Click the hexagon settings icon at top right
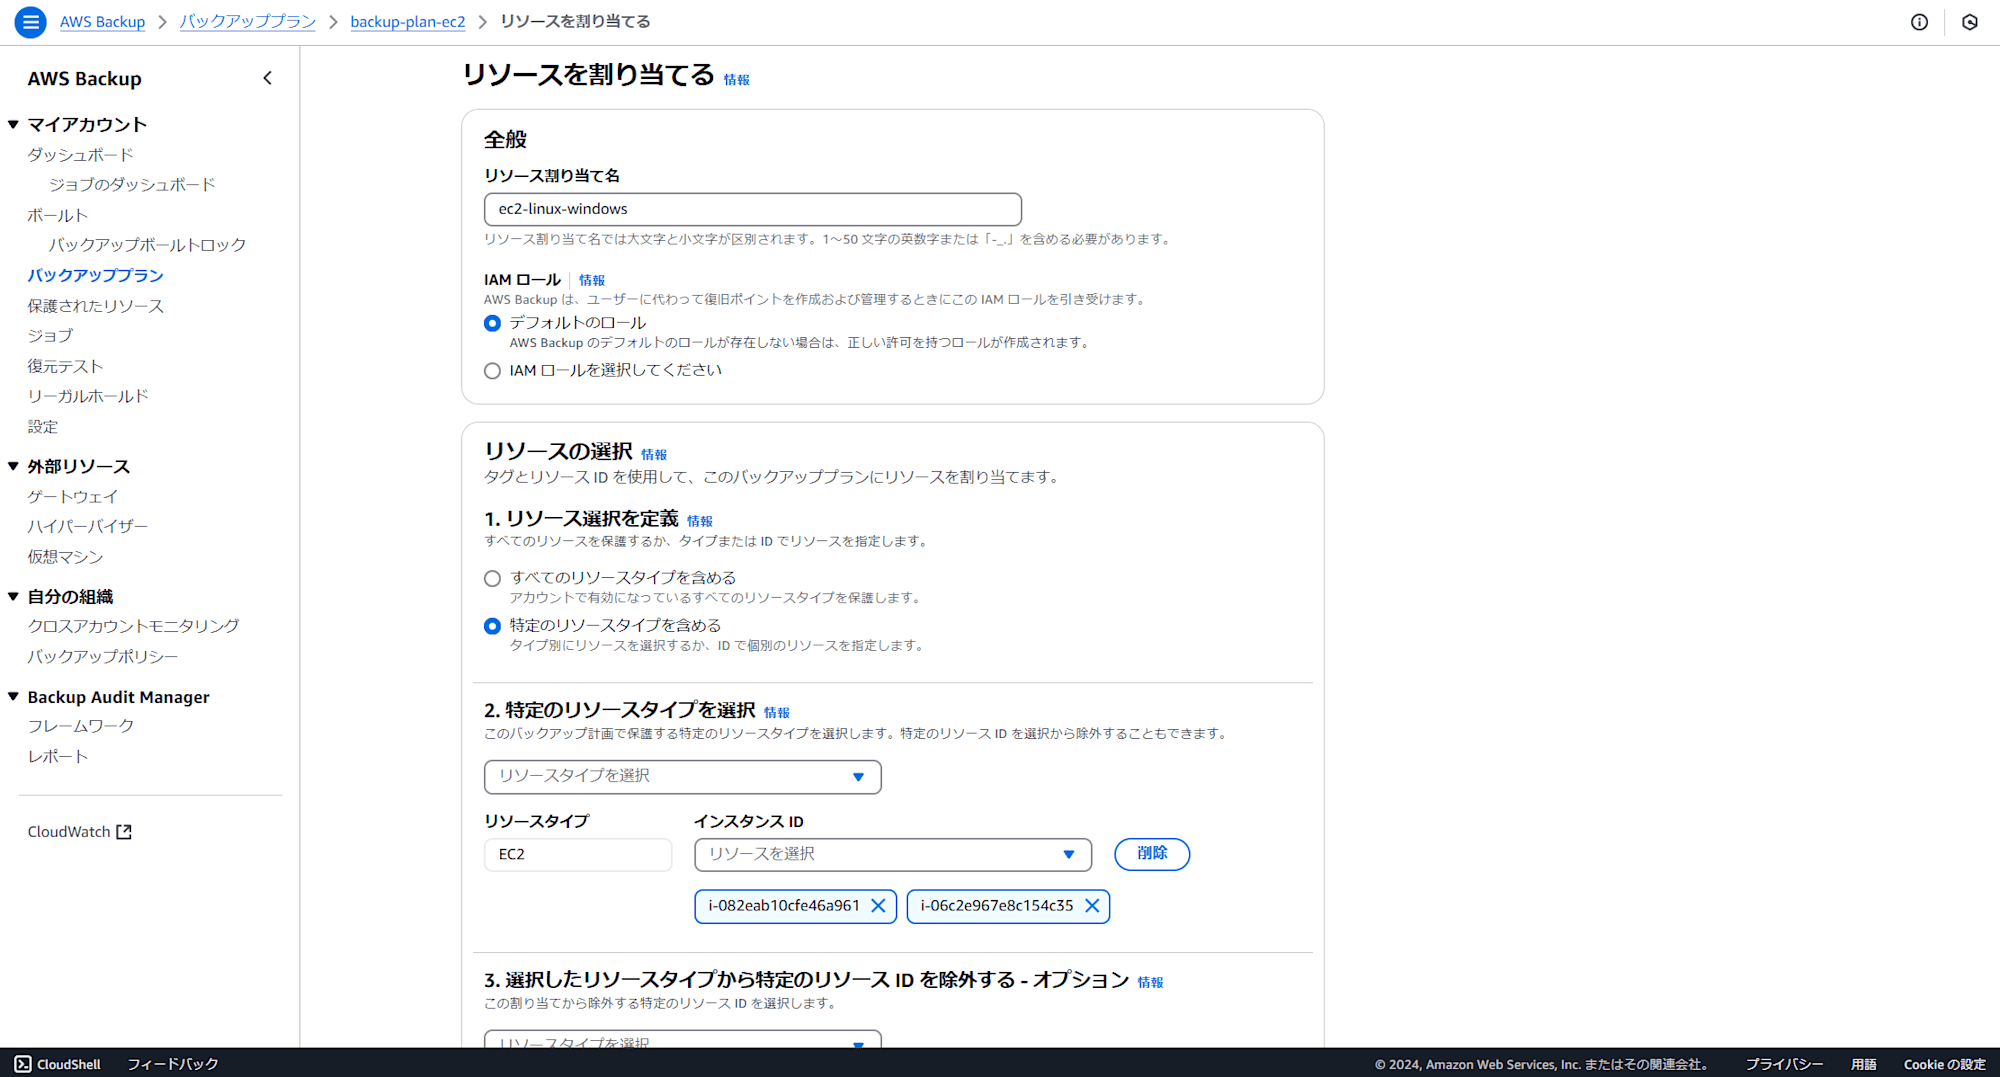This screenshot has height=1077, width=2000. pyautogui.click(x=1970, y=22)
